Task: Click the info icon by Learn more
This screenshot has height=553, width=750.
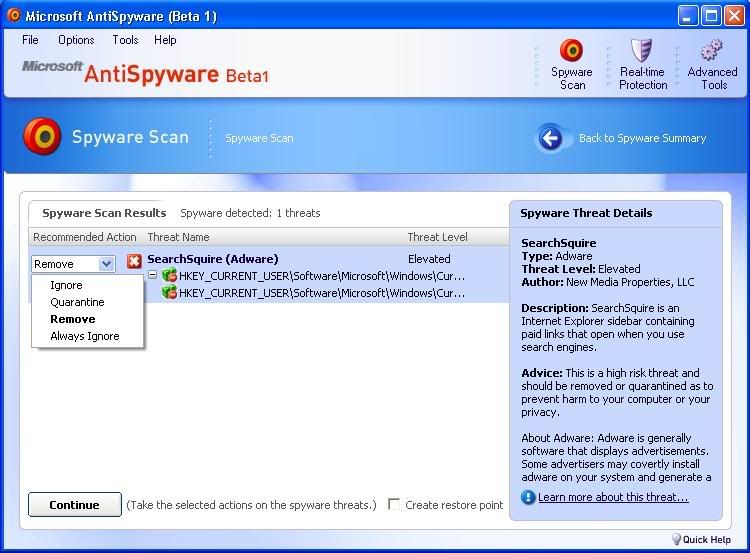Action: (528, 498)
